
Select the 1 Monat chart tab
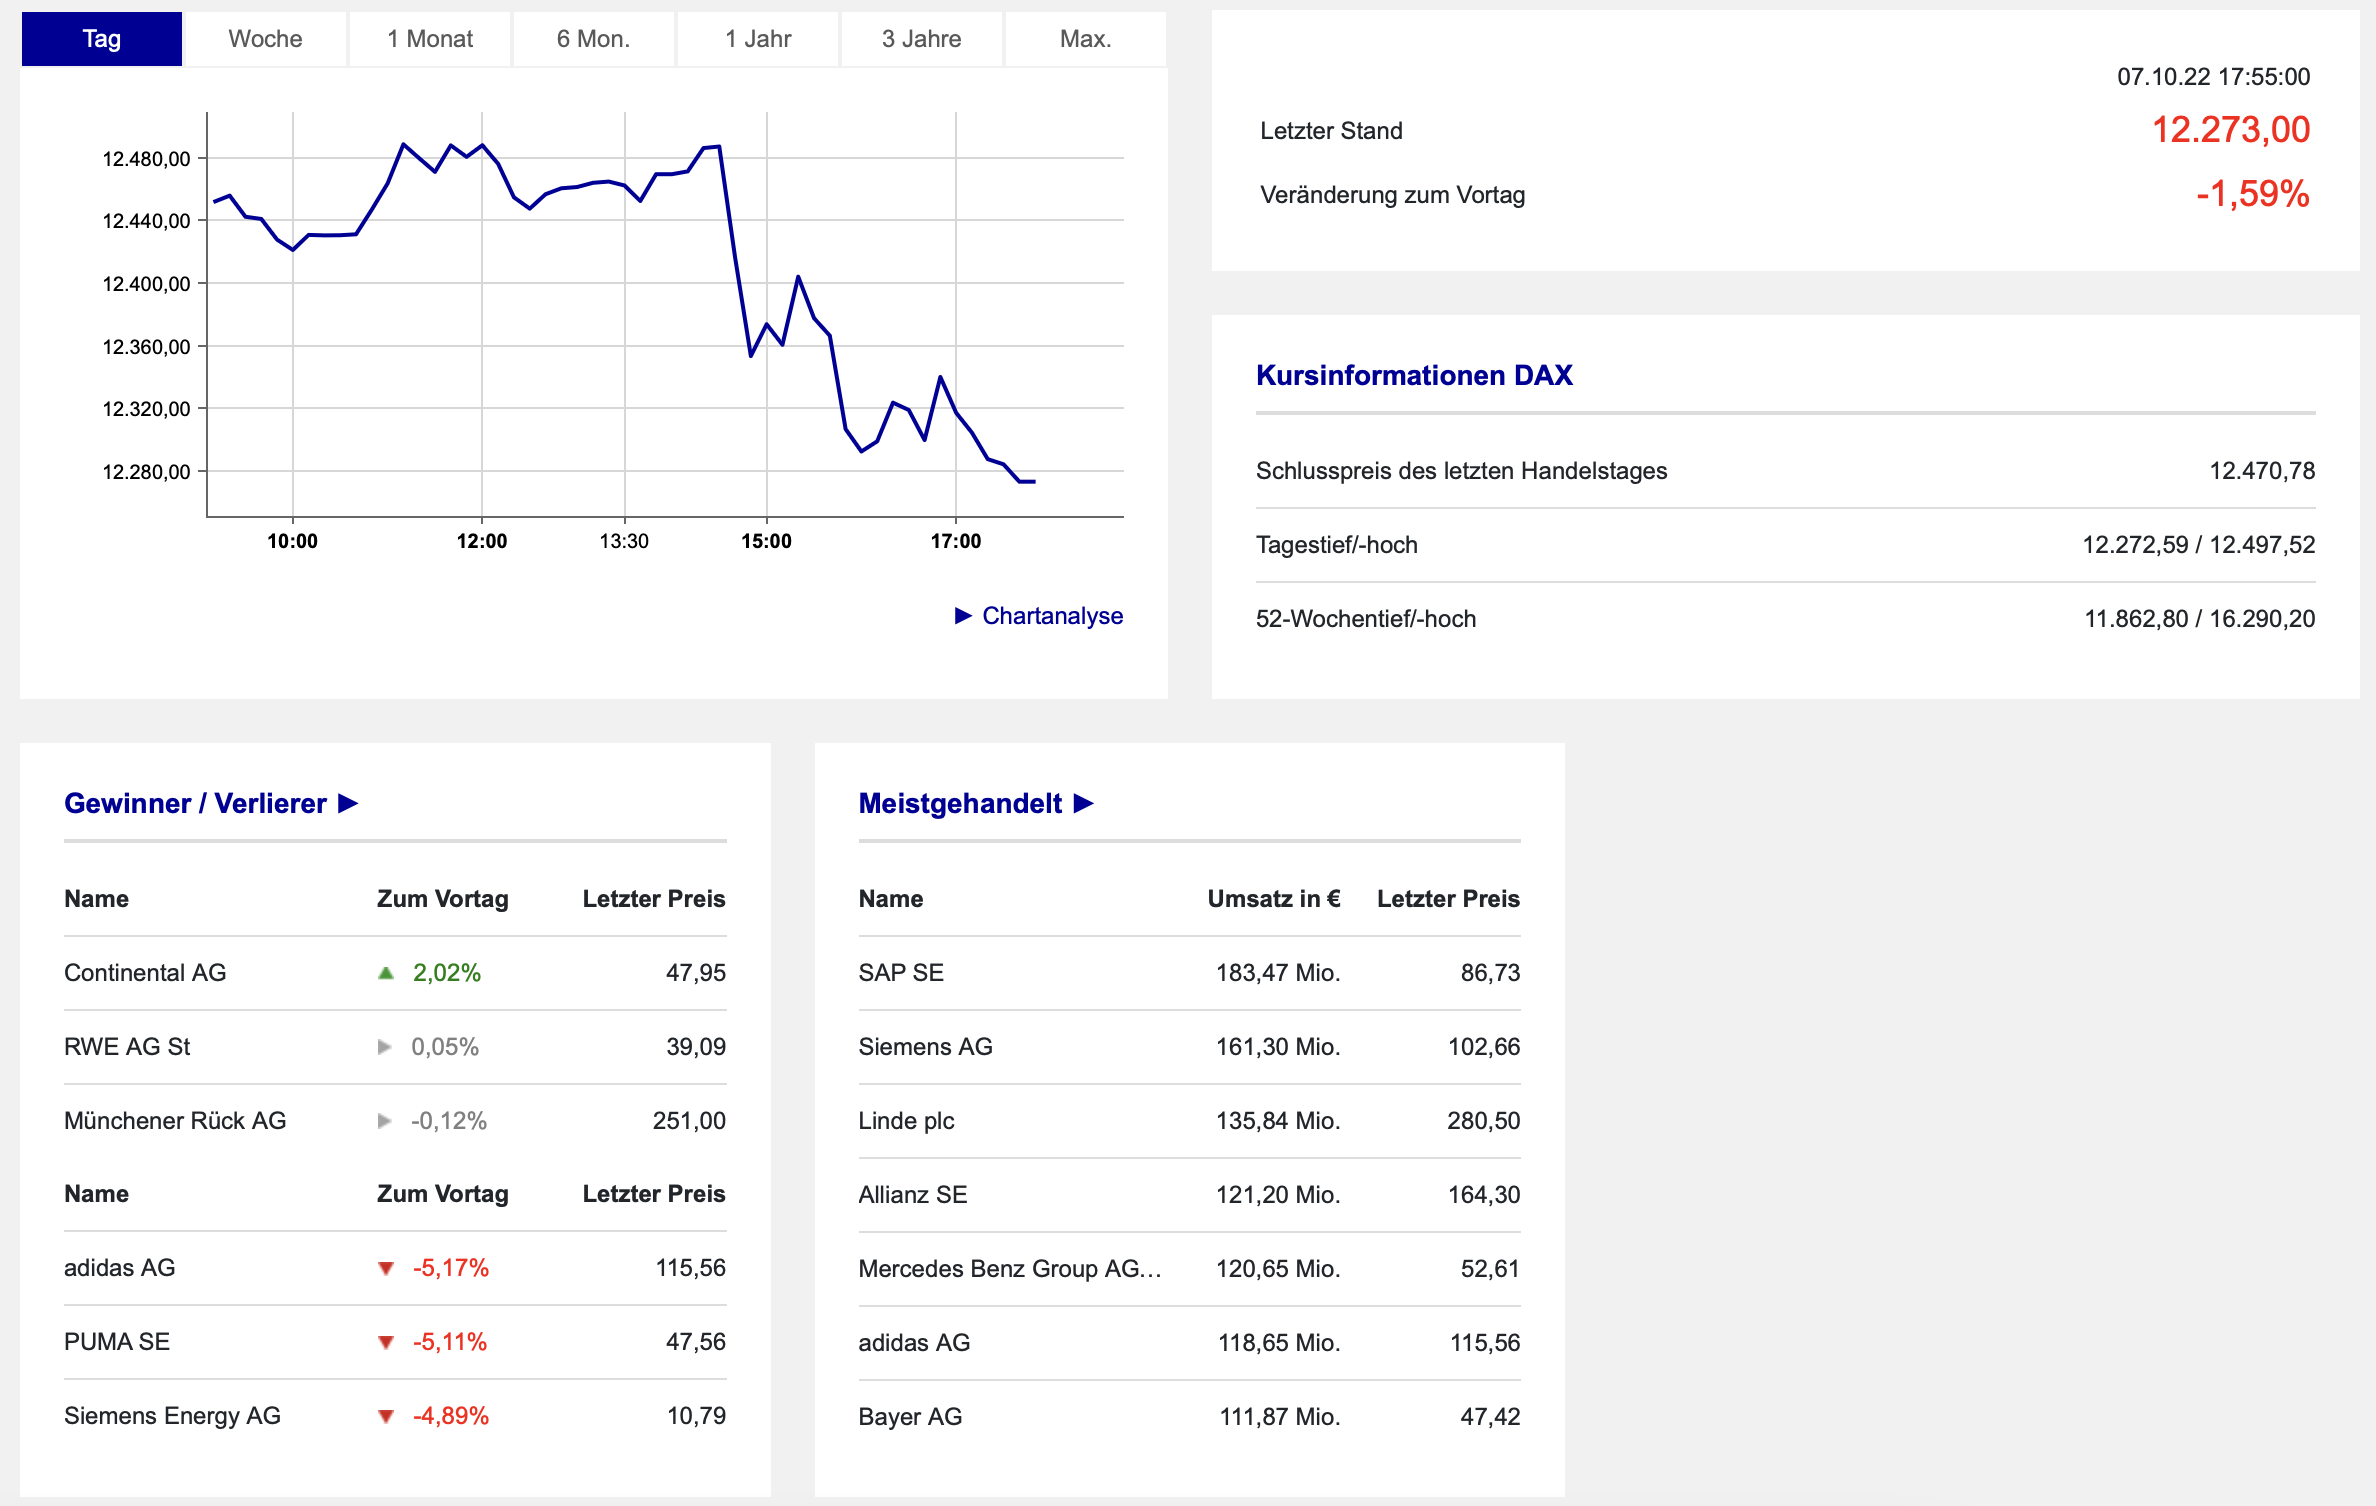(x=430, y=39)
